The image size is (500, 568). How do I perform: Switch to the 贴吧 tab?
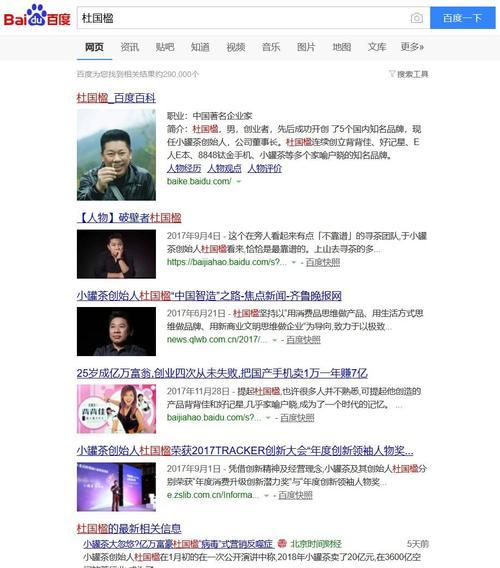(x=165, y=47)
